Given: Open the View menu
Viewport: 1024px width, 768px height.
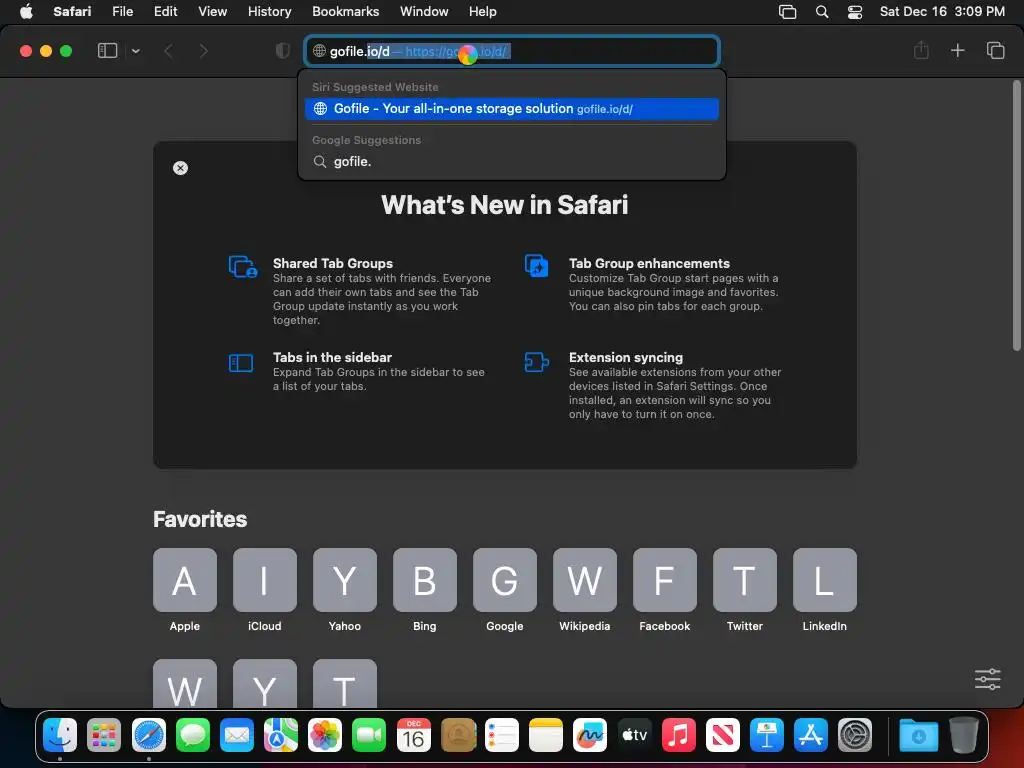Looking at the screenshot, I should (212, 12).
